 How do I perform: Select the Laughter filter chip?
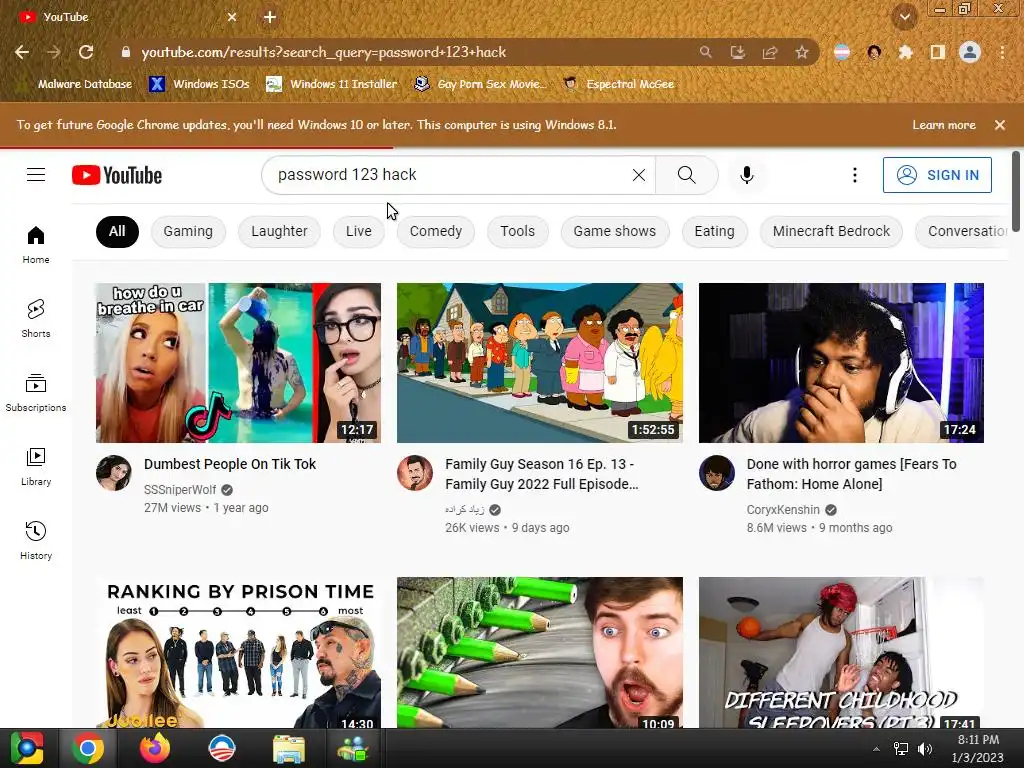[x=279, y=231]
